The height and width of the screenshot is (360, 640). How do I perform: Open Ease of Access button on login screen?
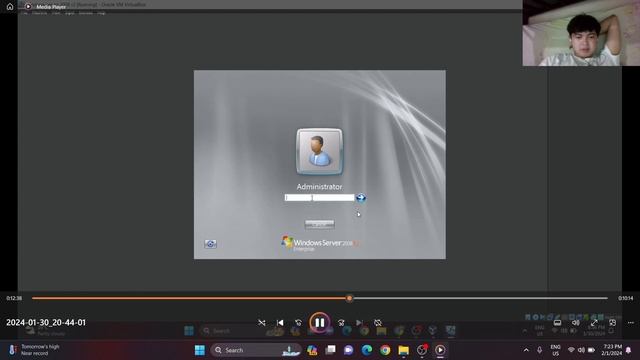point(210,244)
